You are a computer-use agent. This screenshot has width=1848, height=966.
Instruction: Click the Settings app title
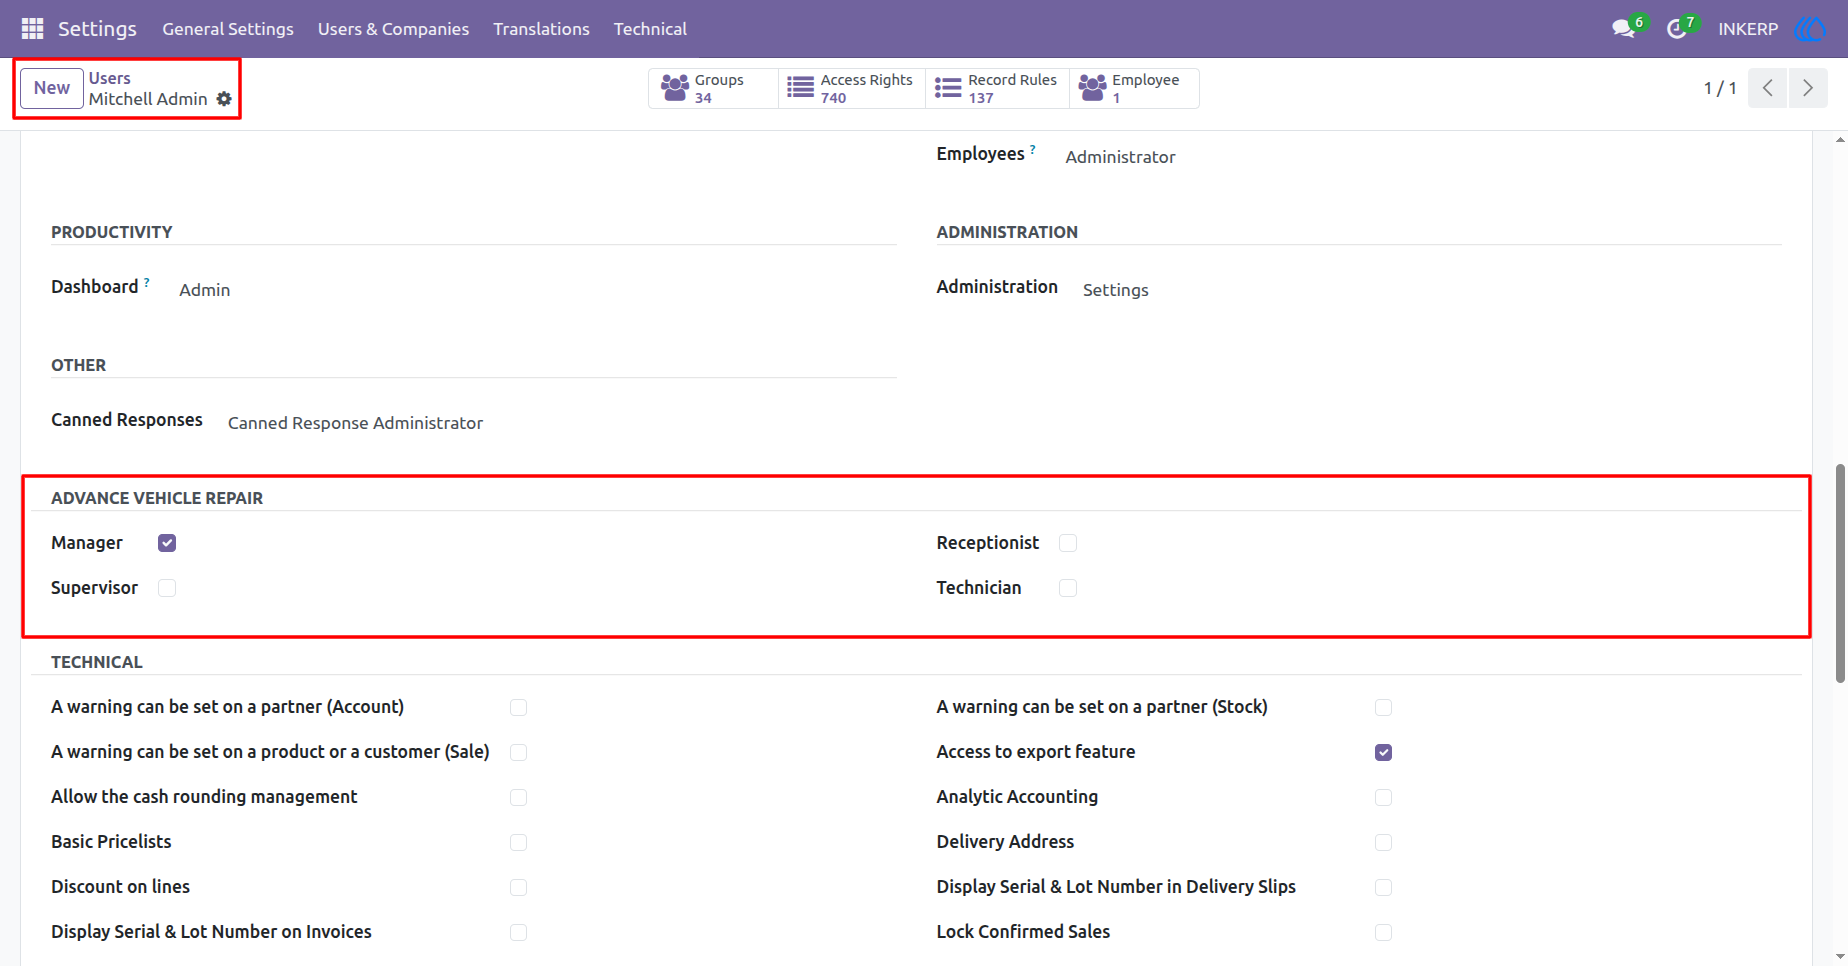pyautogui.click(x=97, y=29)
